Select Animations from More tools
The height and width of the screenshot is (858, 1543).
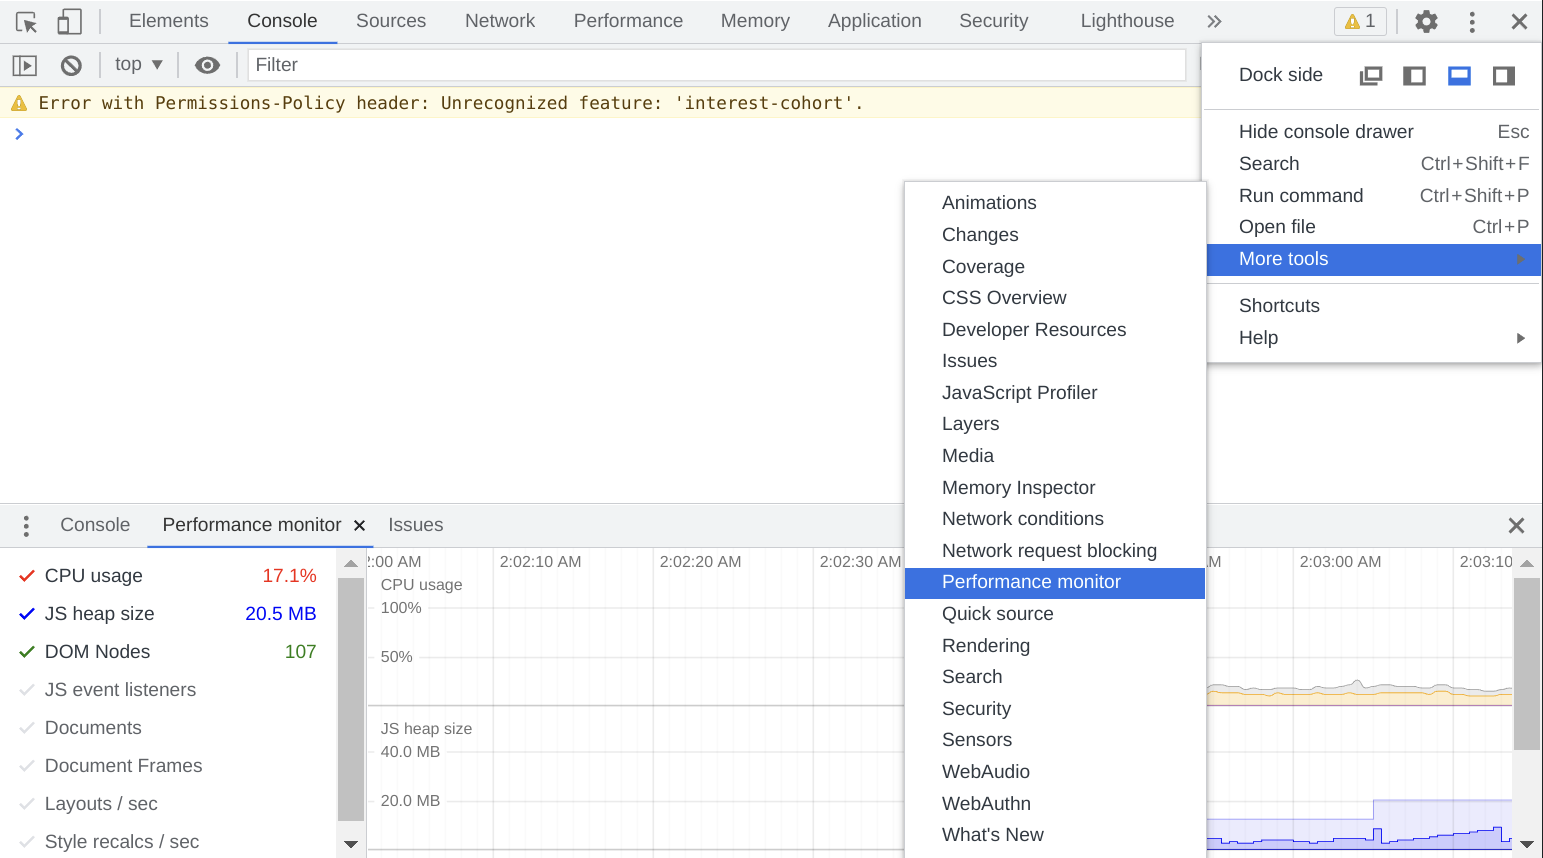click(1055, 203)
